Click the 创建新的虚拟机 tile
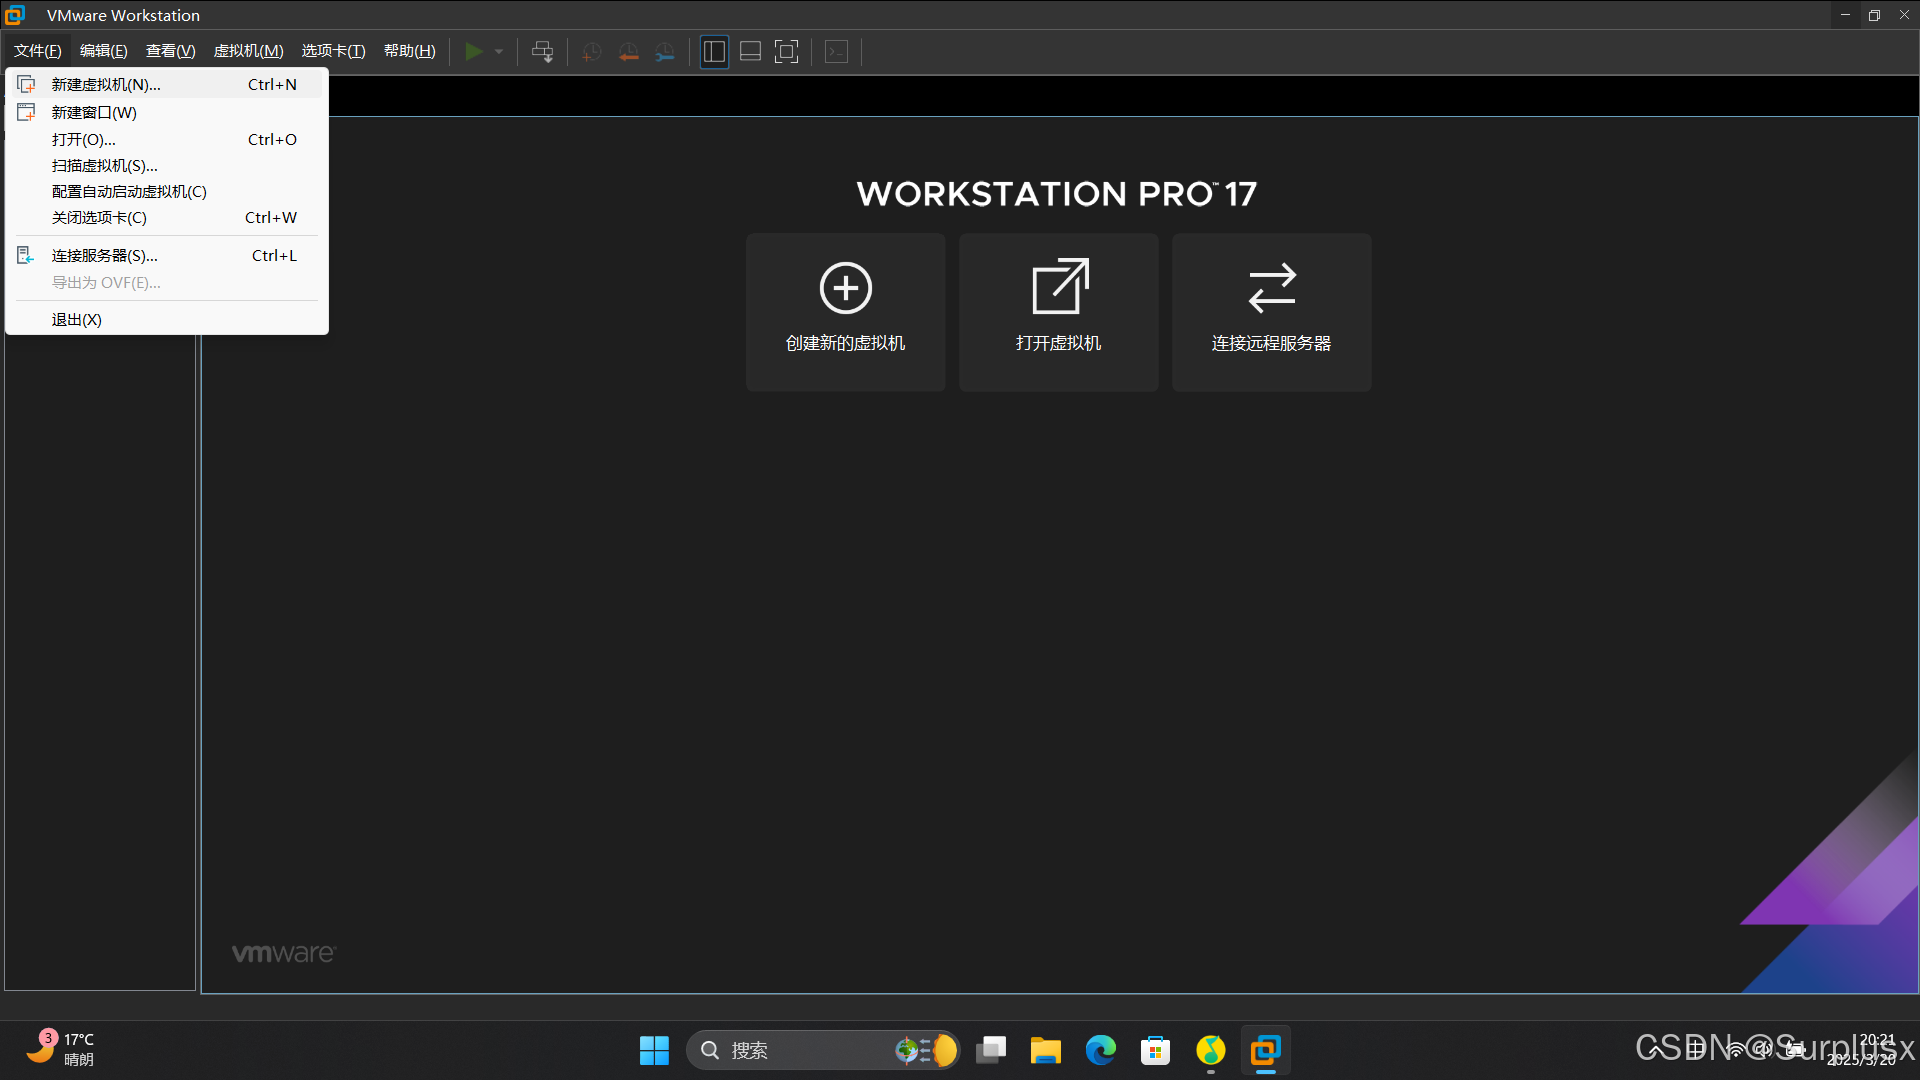 (x=845, y=311)
